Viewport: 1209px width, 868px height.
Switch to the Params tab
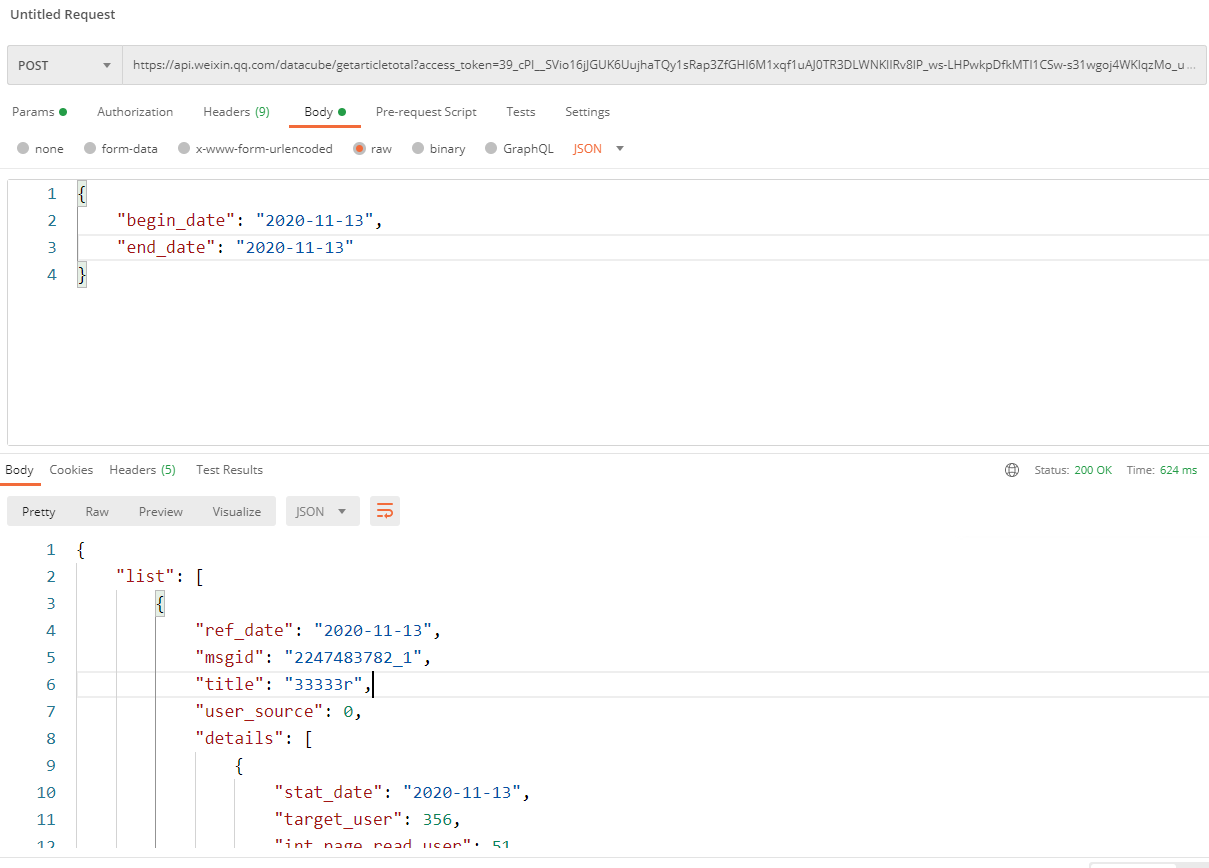(39, 112)
